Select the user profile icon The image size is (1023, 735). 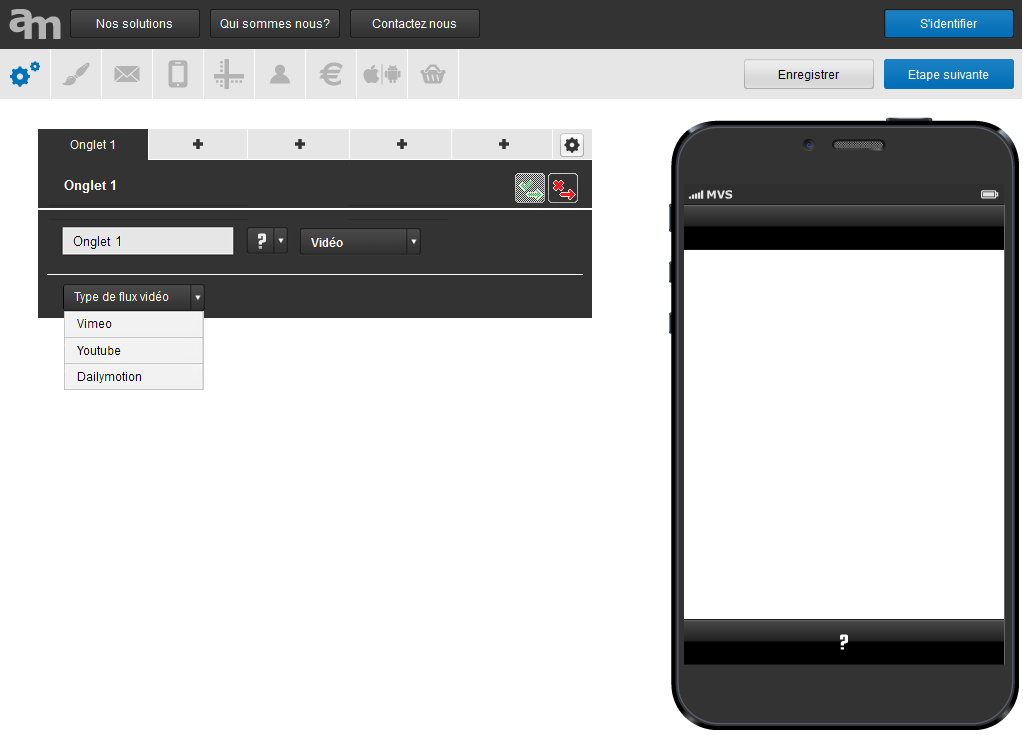(x=280, y=75)
